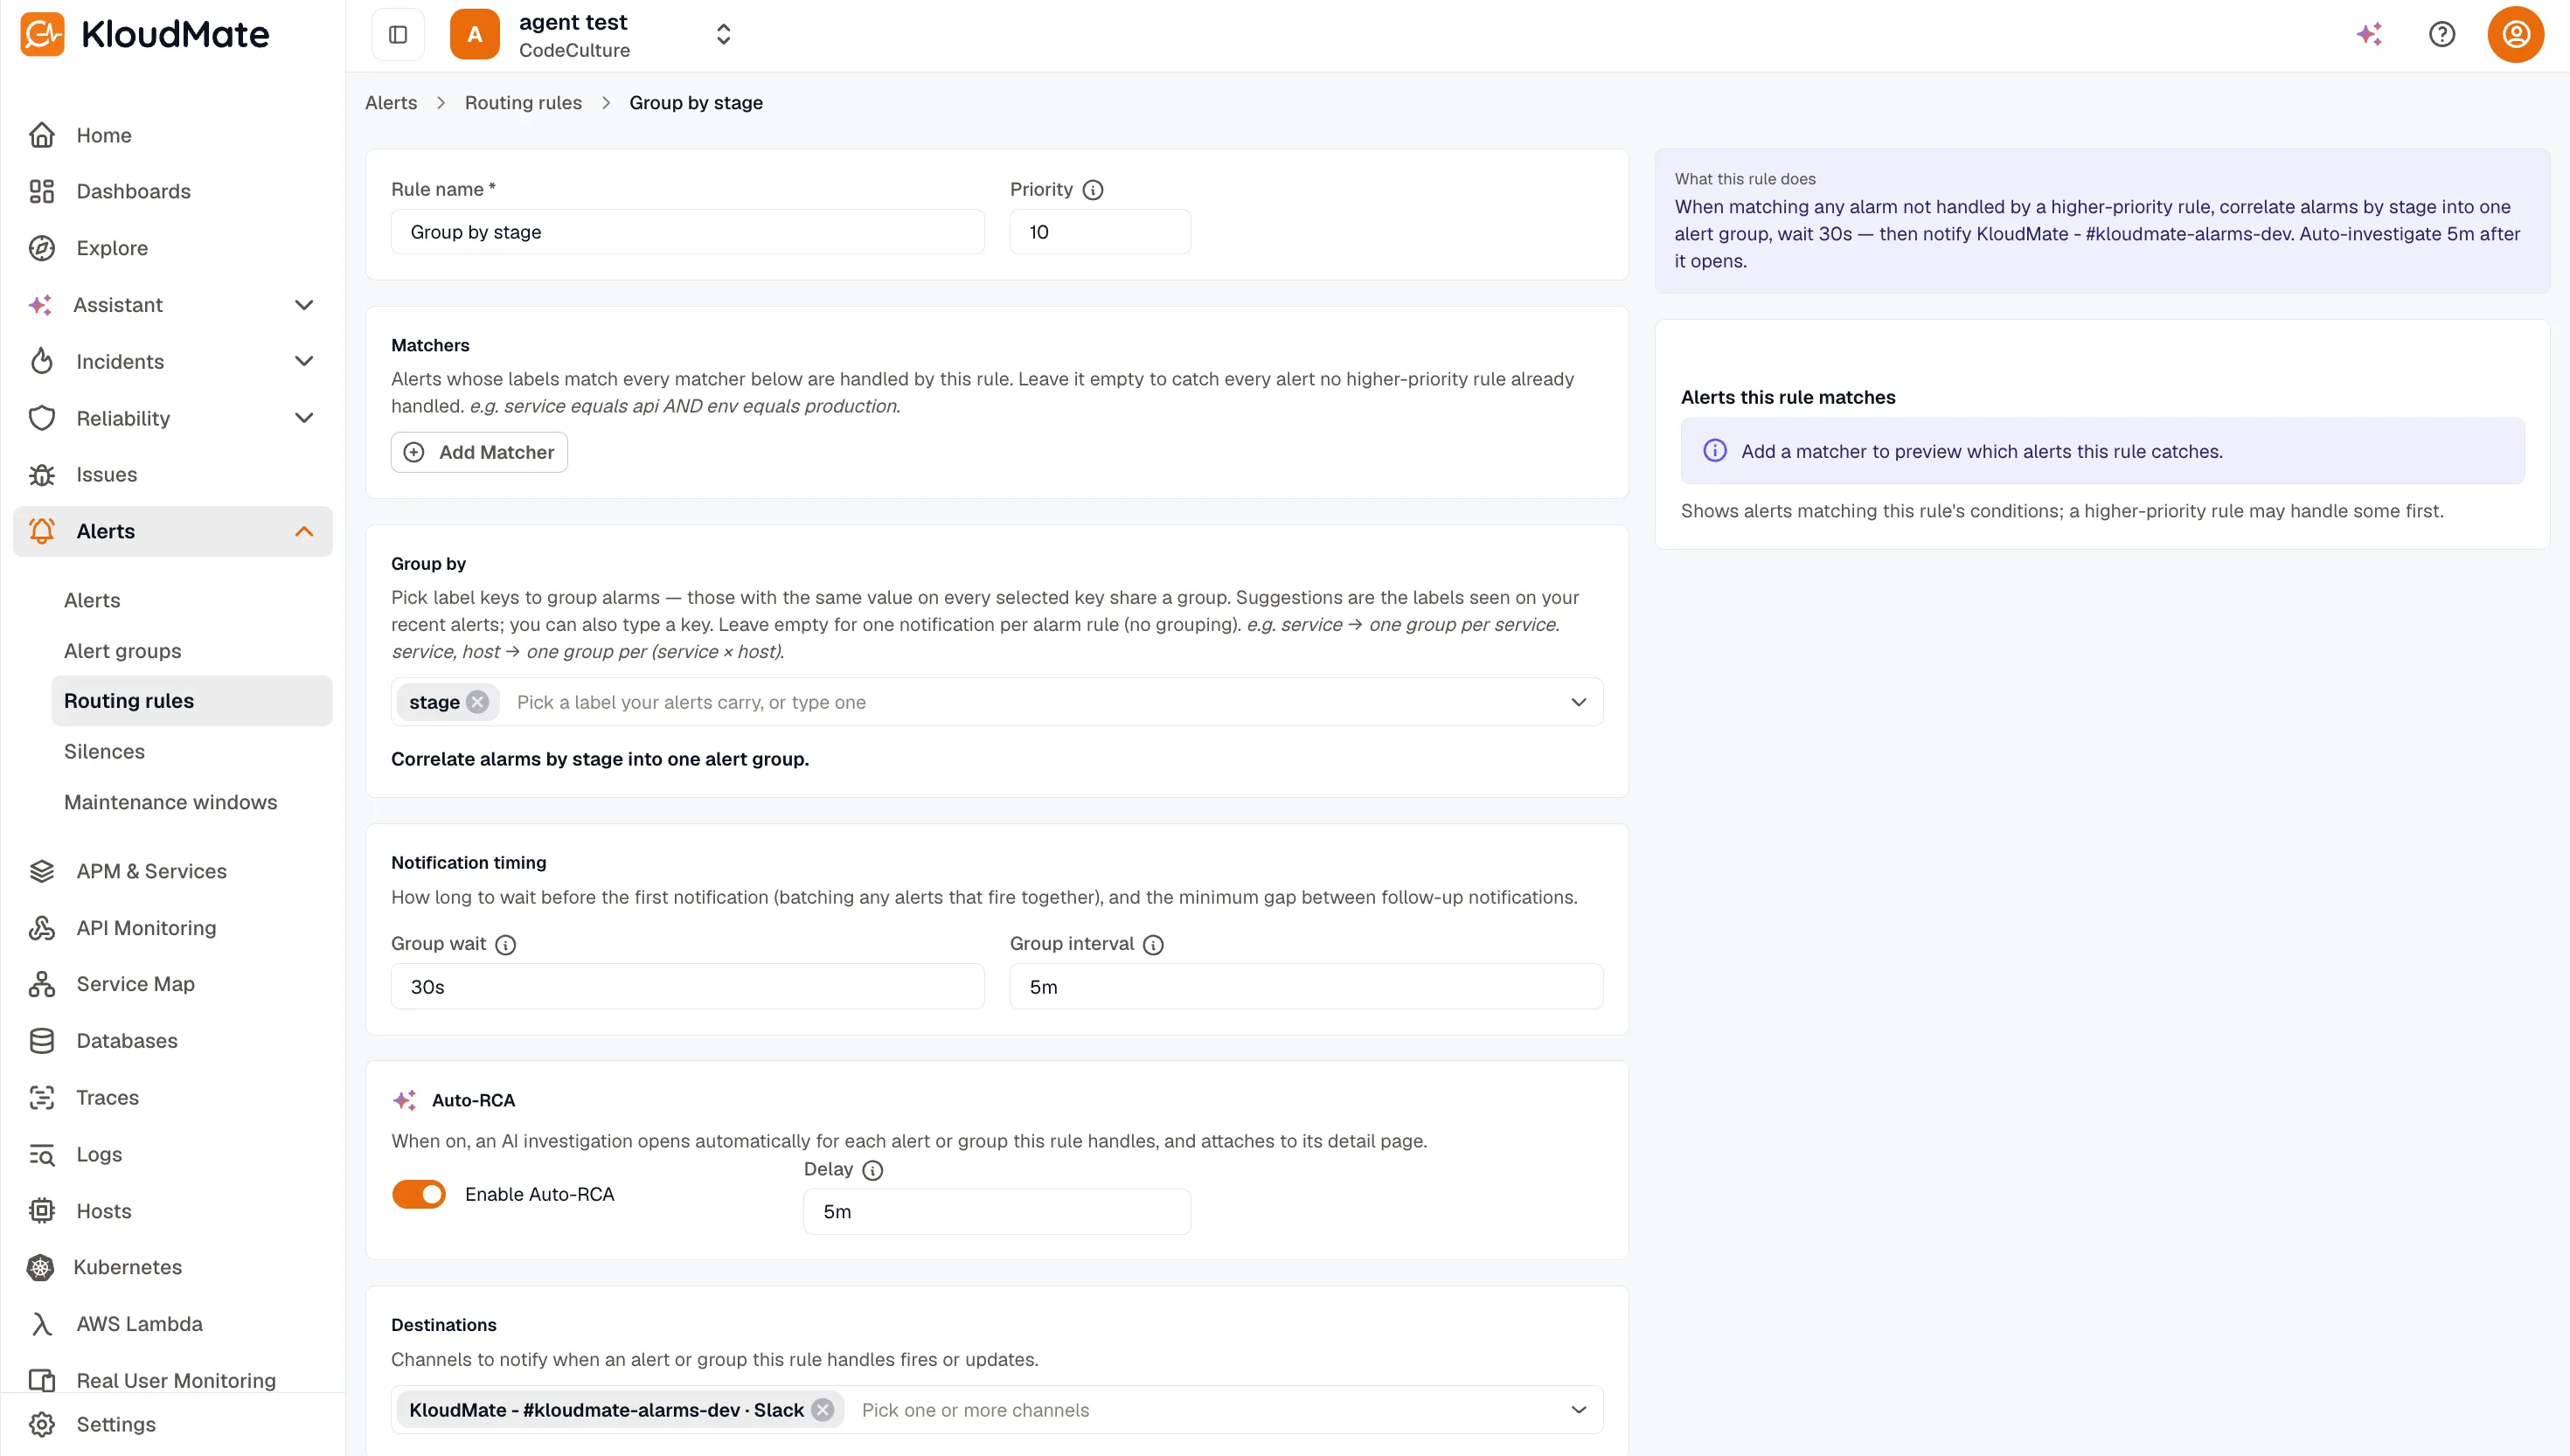Click the Group wait info icon
2570x1456 pixels.
(506, 945)
